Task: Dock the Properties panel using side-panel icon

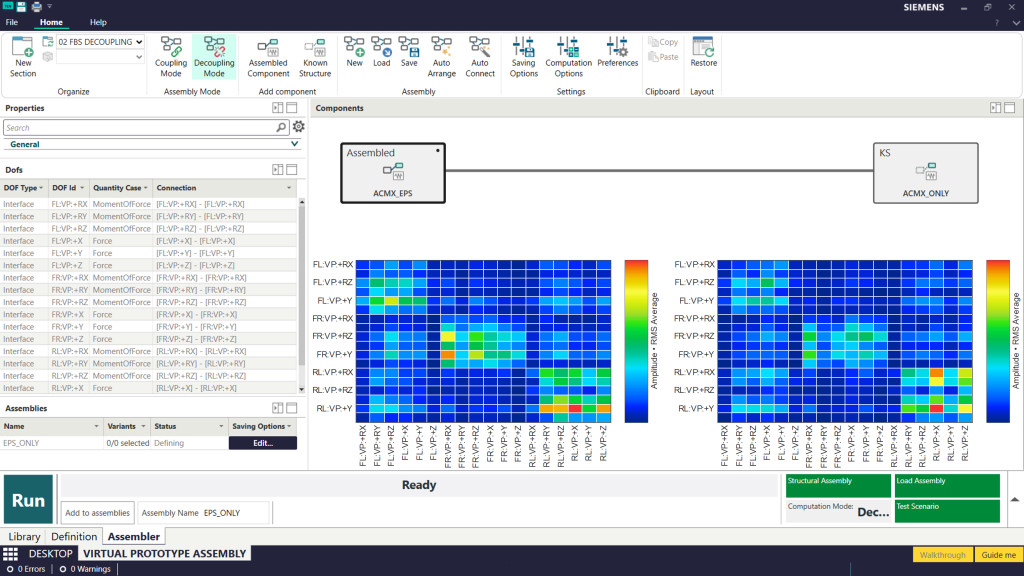Action: [278, 108]
